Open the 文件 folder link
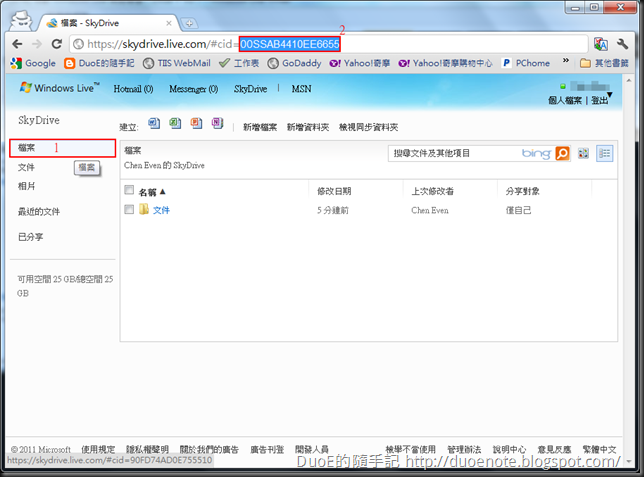 pyautogui.click(x=161, y=210)
